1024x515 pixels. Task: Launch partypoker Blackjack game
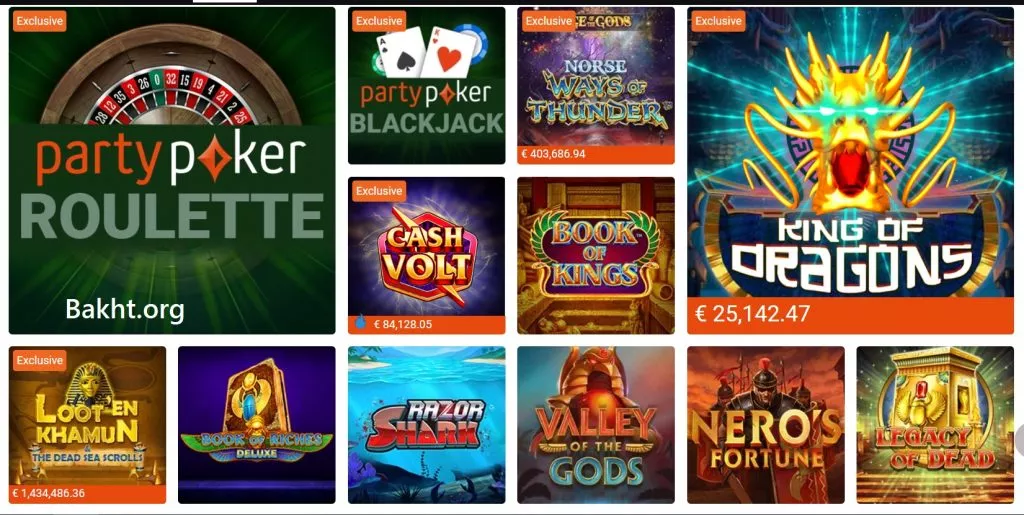pyautogui.click(x=426, y=86)
